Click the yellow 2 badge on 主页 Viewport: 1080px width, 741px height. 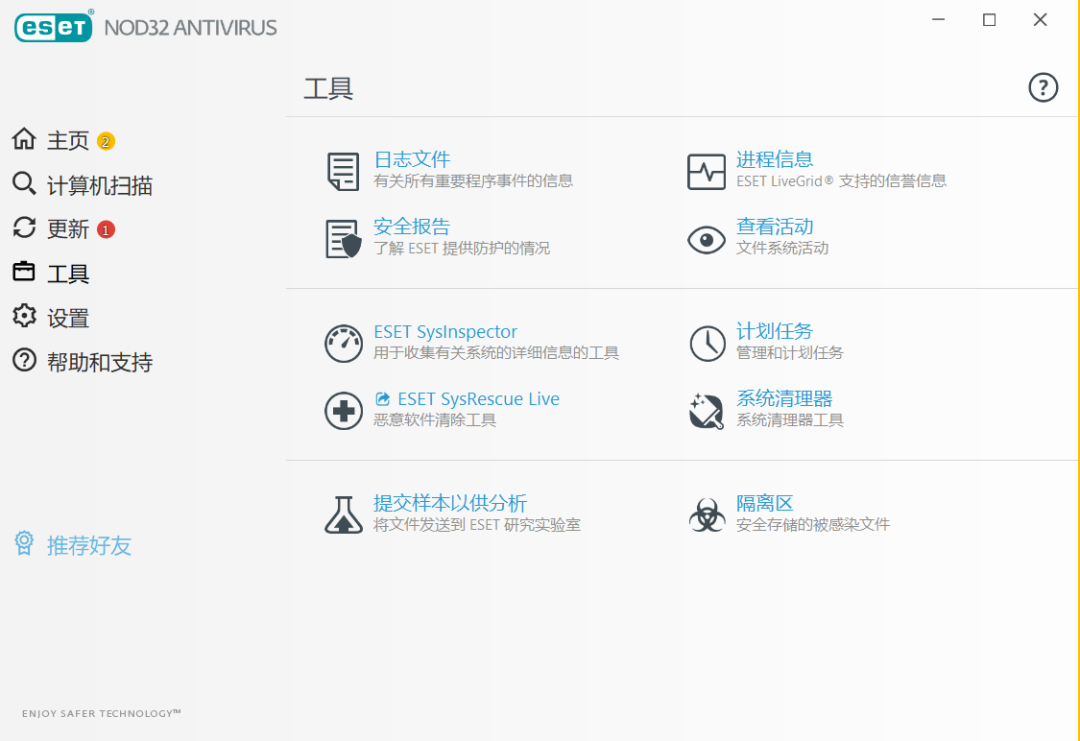tap(105, 141)
